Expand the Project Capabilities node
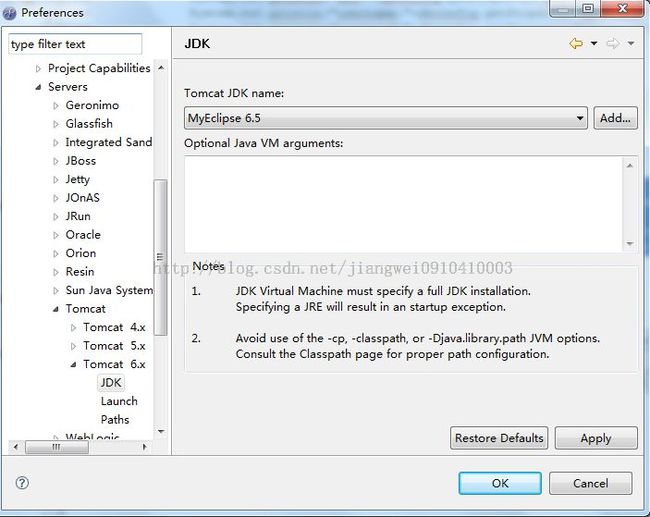This screenshot has width=650, height=517. (x=39, y=68)
